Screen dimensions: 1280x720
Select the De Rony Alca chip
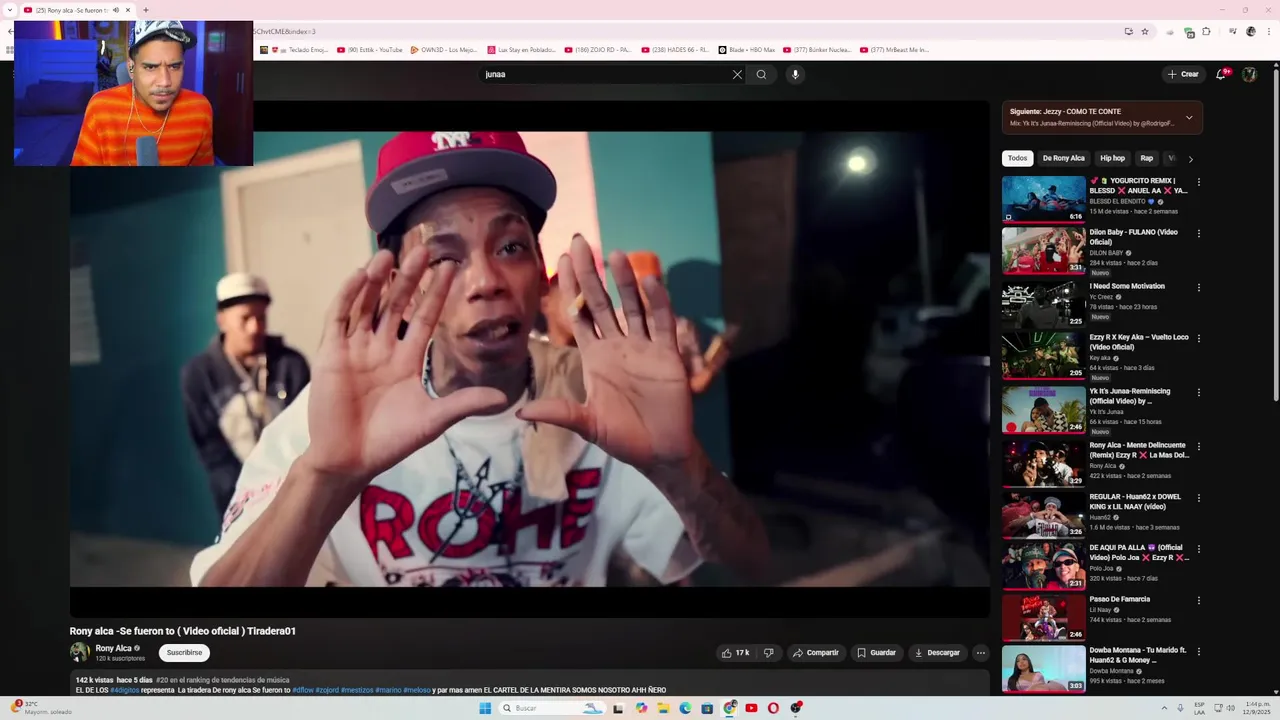click(1063, 158)
